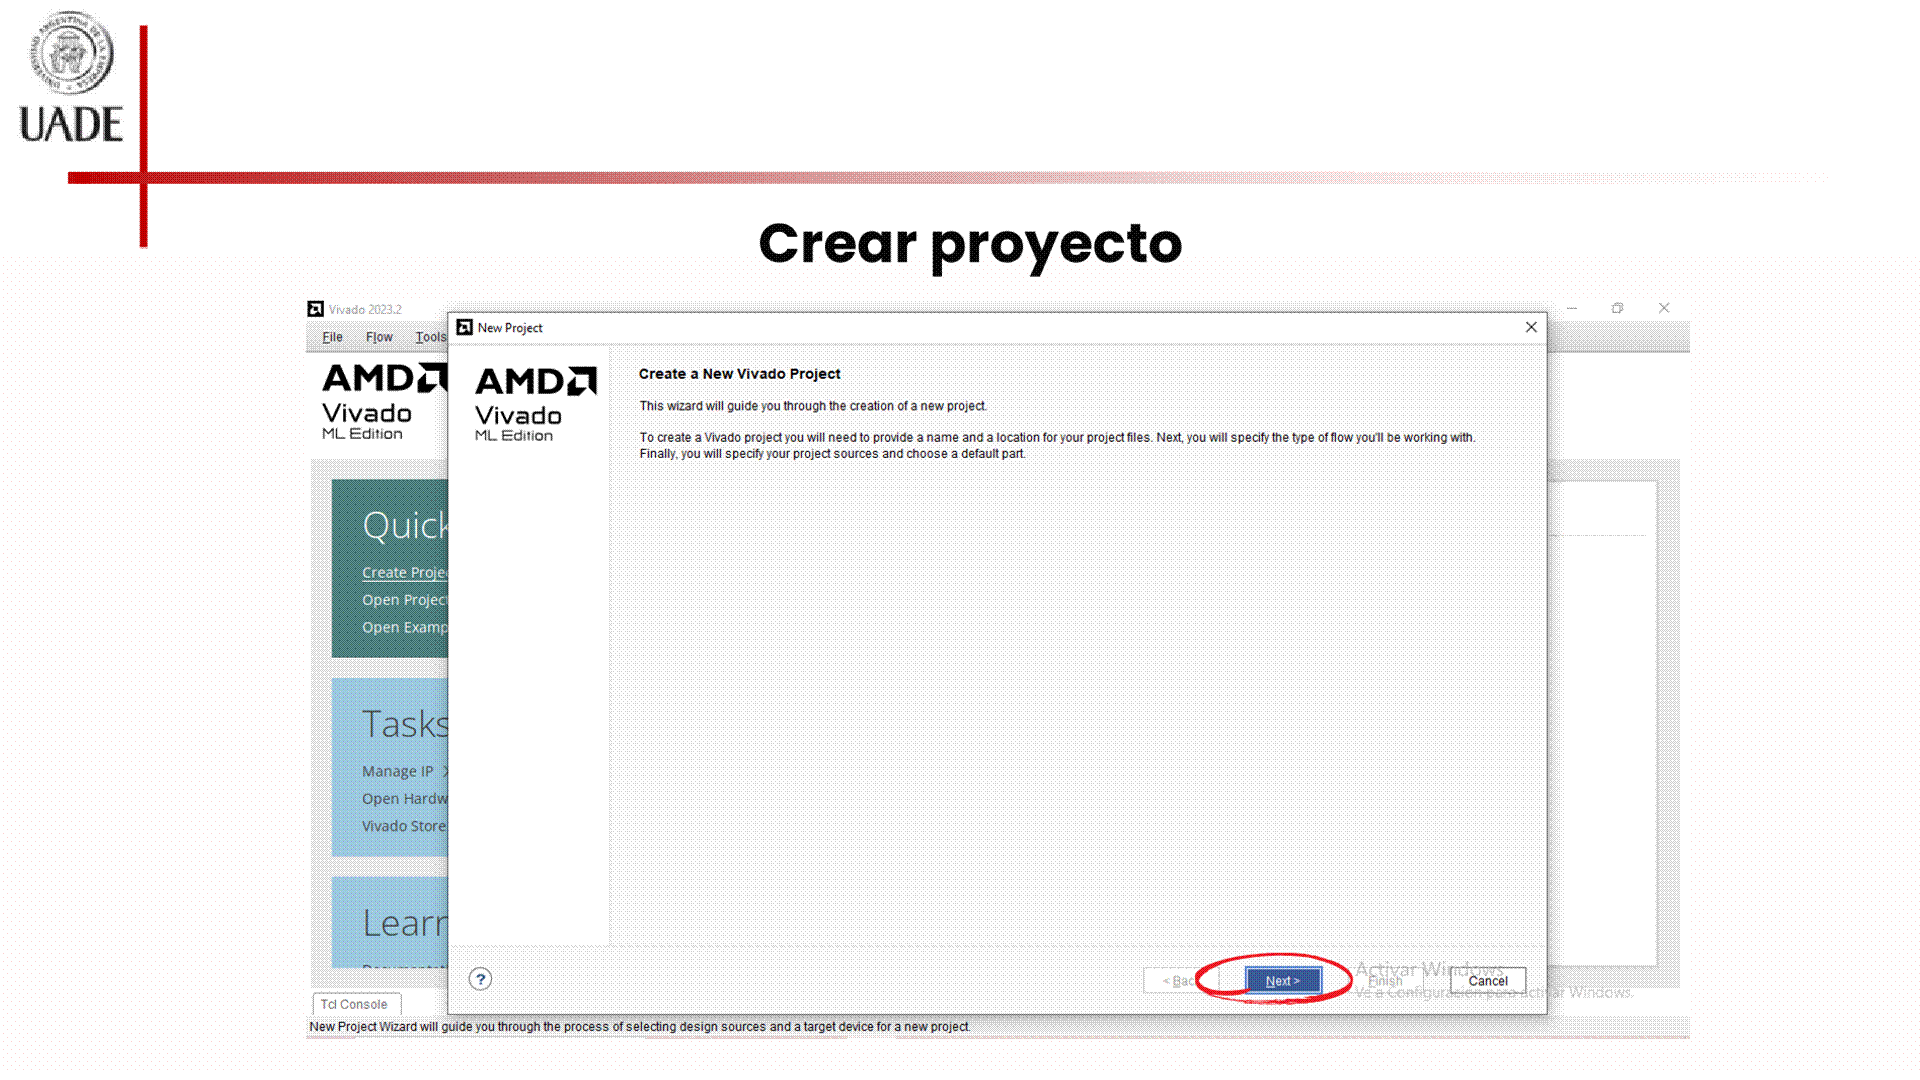The height and width of the screenshot is (1080, 1920).
Task: Open the Tools menu
Action: pyautogui.click(x=430, y=337)
